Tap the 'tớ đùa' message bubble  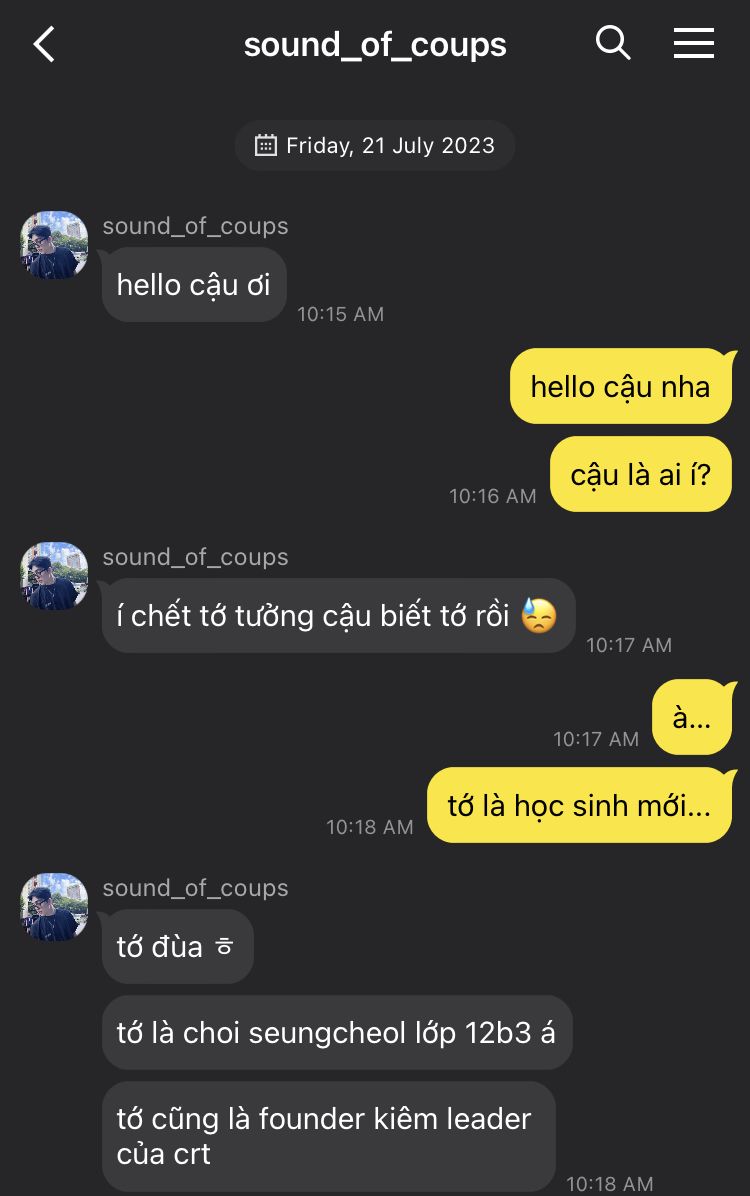pos(177,946)
